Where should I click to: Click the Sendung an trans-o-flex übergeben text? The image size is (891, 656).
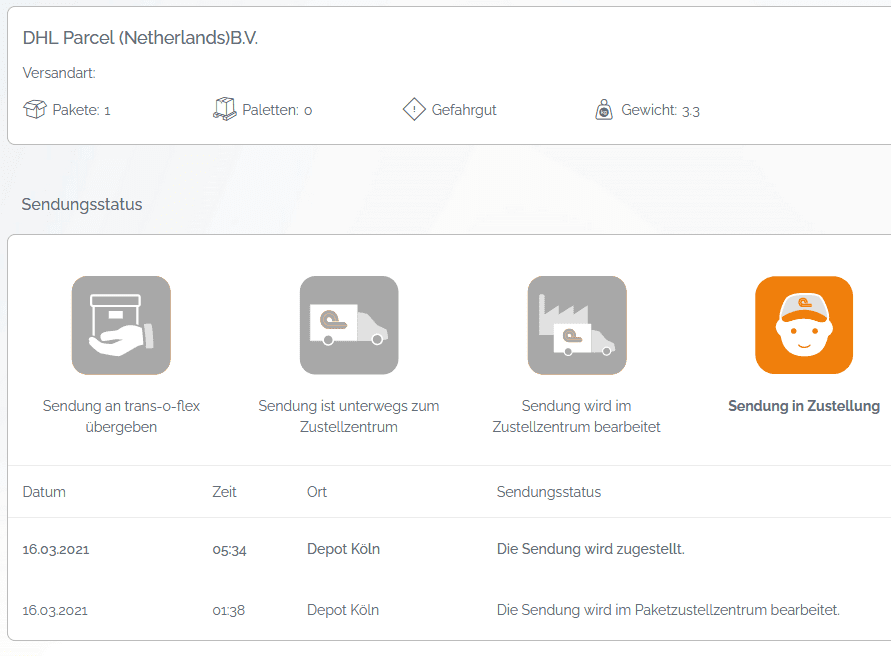pyautogui.click(x=121, y=416)
